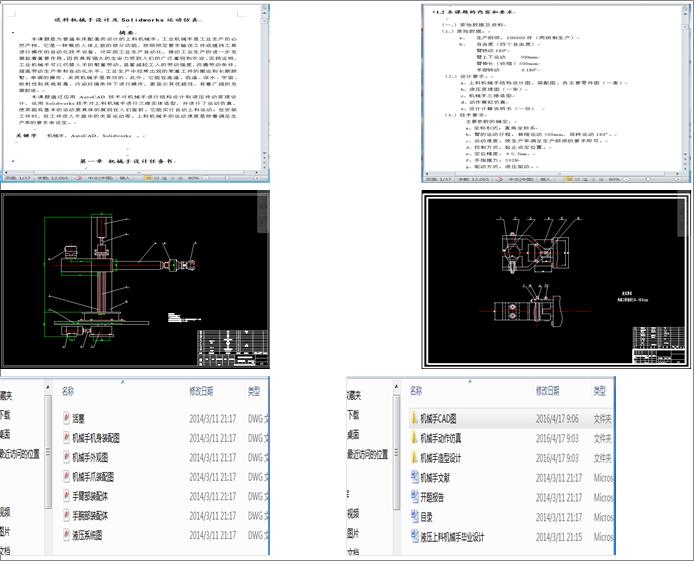Open the 机械手机身装配图 DWG file
Image resolution: width=694 pixels, height=561 pixels.
click(x=96, y=438)
